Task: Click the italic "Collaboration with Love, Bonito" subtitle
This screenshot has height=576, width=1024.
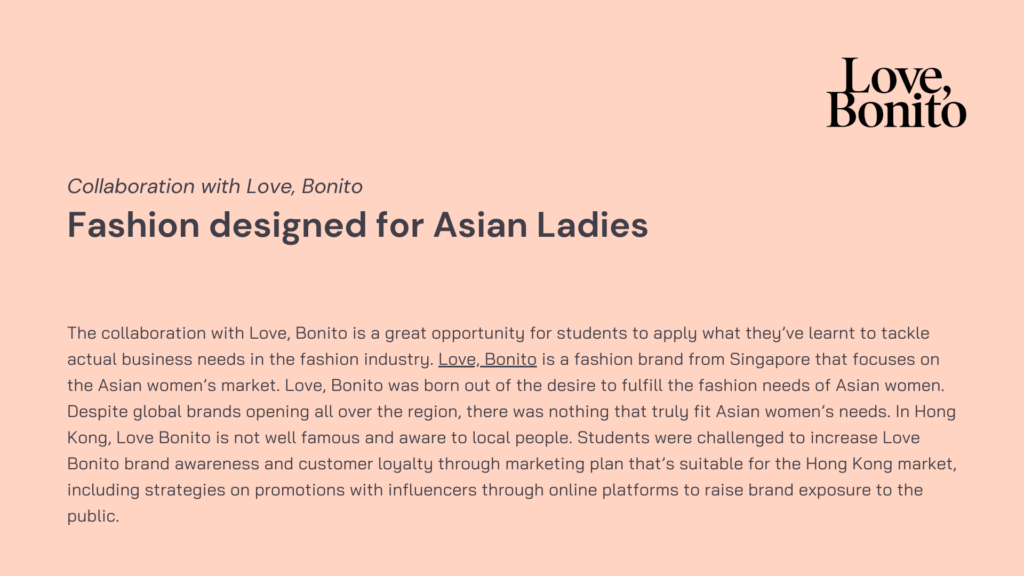Action: click(214, 186)
